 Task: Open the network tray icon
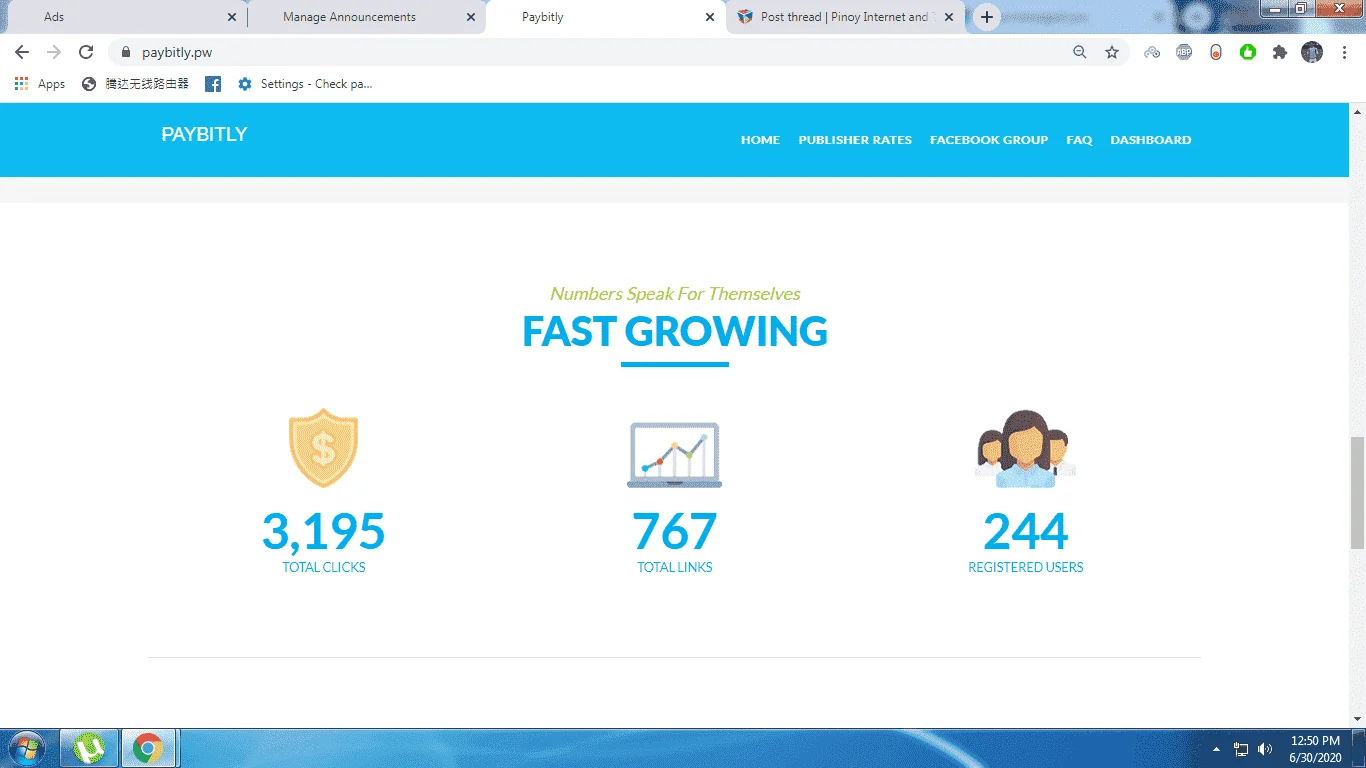click(1241, 749)
